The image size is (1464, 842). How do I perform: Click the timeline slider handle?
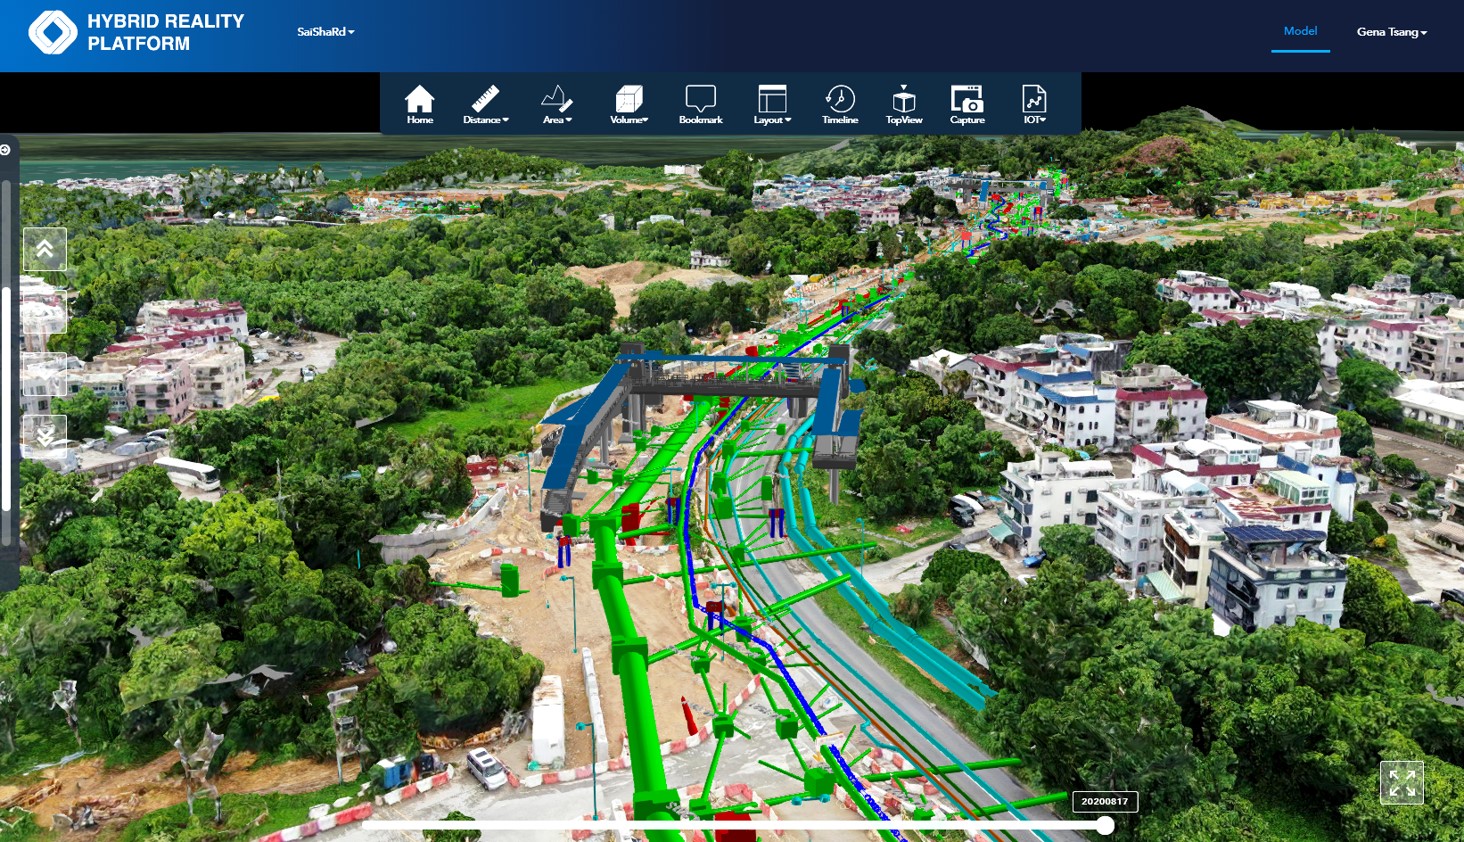[1105, 825]
